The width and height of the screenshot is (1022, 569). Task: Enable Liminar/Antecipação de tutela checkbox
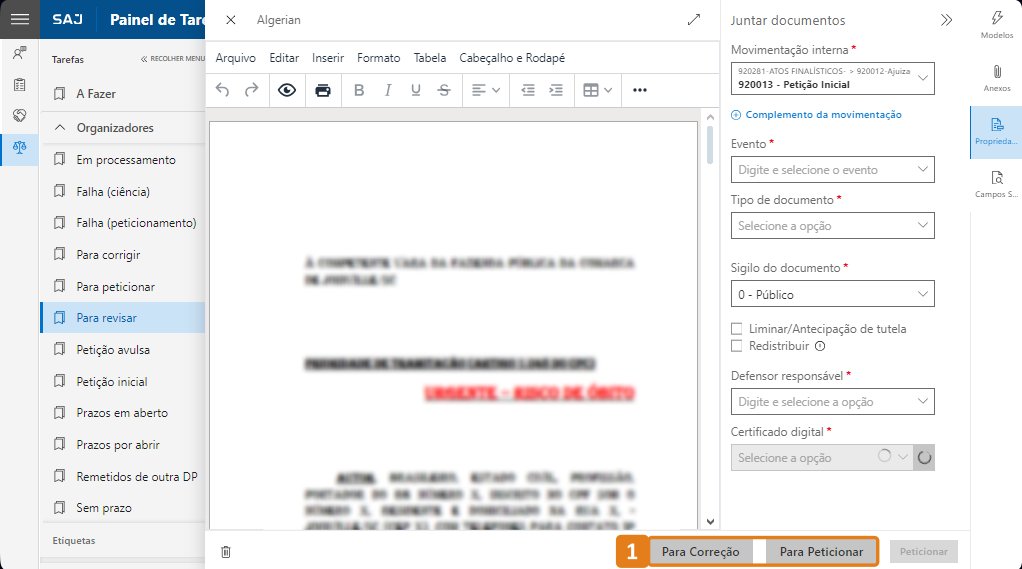tap(737, 328)
